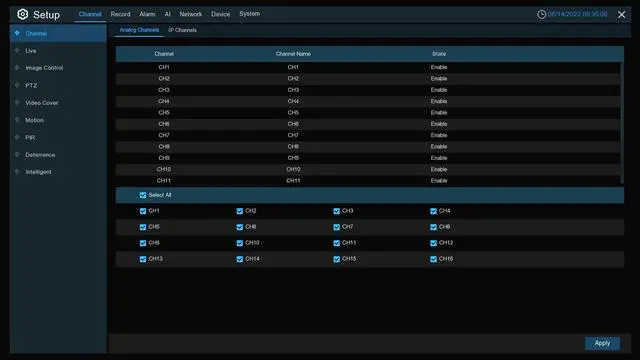The image size is (640, 360).
Task: Toggle the CH11 checkbox
Action: [336, 243]
